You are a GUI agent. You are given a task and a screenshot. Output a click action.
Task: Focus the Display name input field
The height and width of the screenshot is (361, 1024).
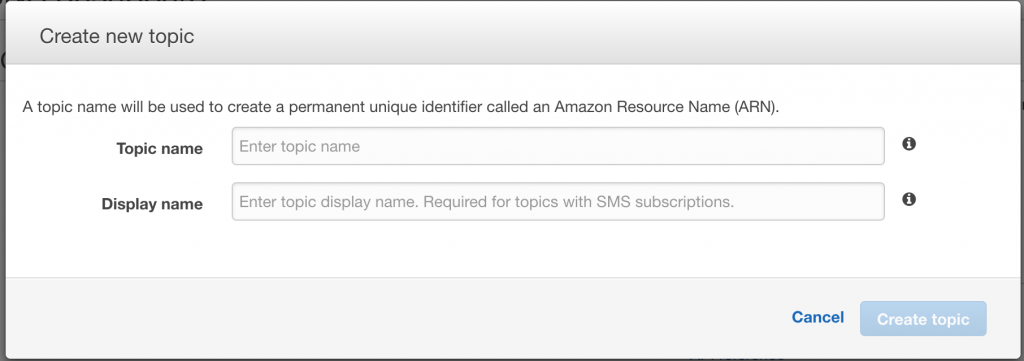pos(558,202)
